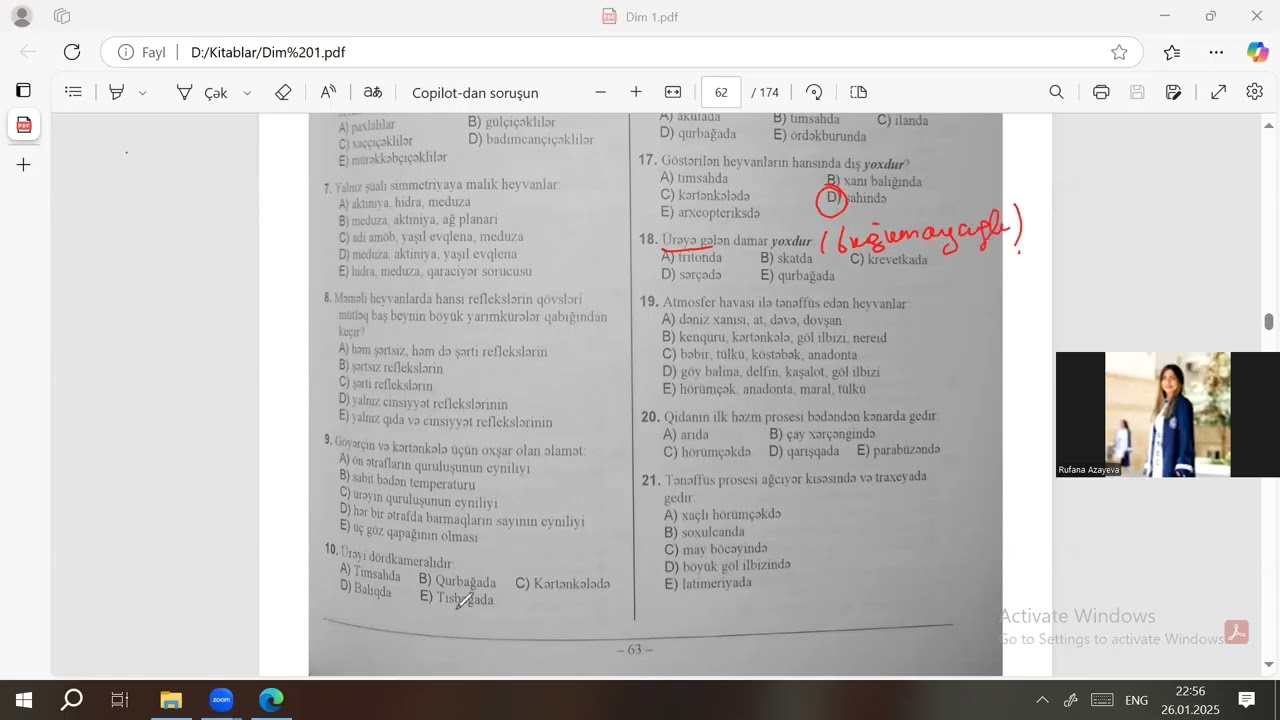Click question text "Ürəyi dördkameralıdır"
The image size is (1280, 720).
click(397, 559)
